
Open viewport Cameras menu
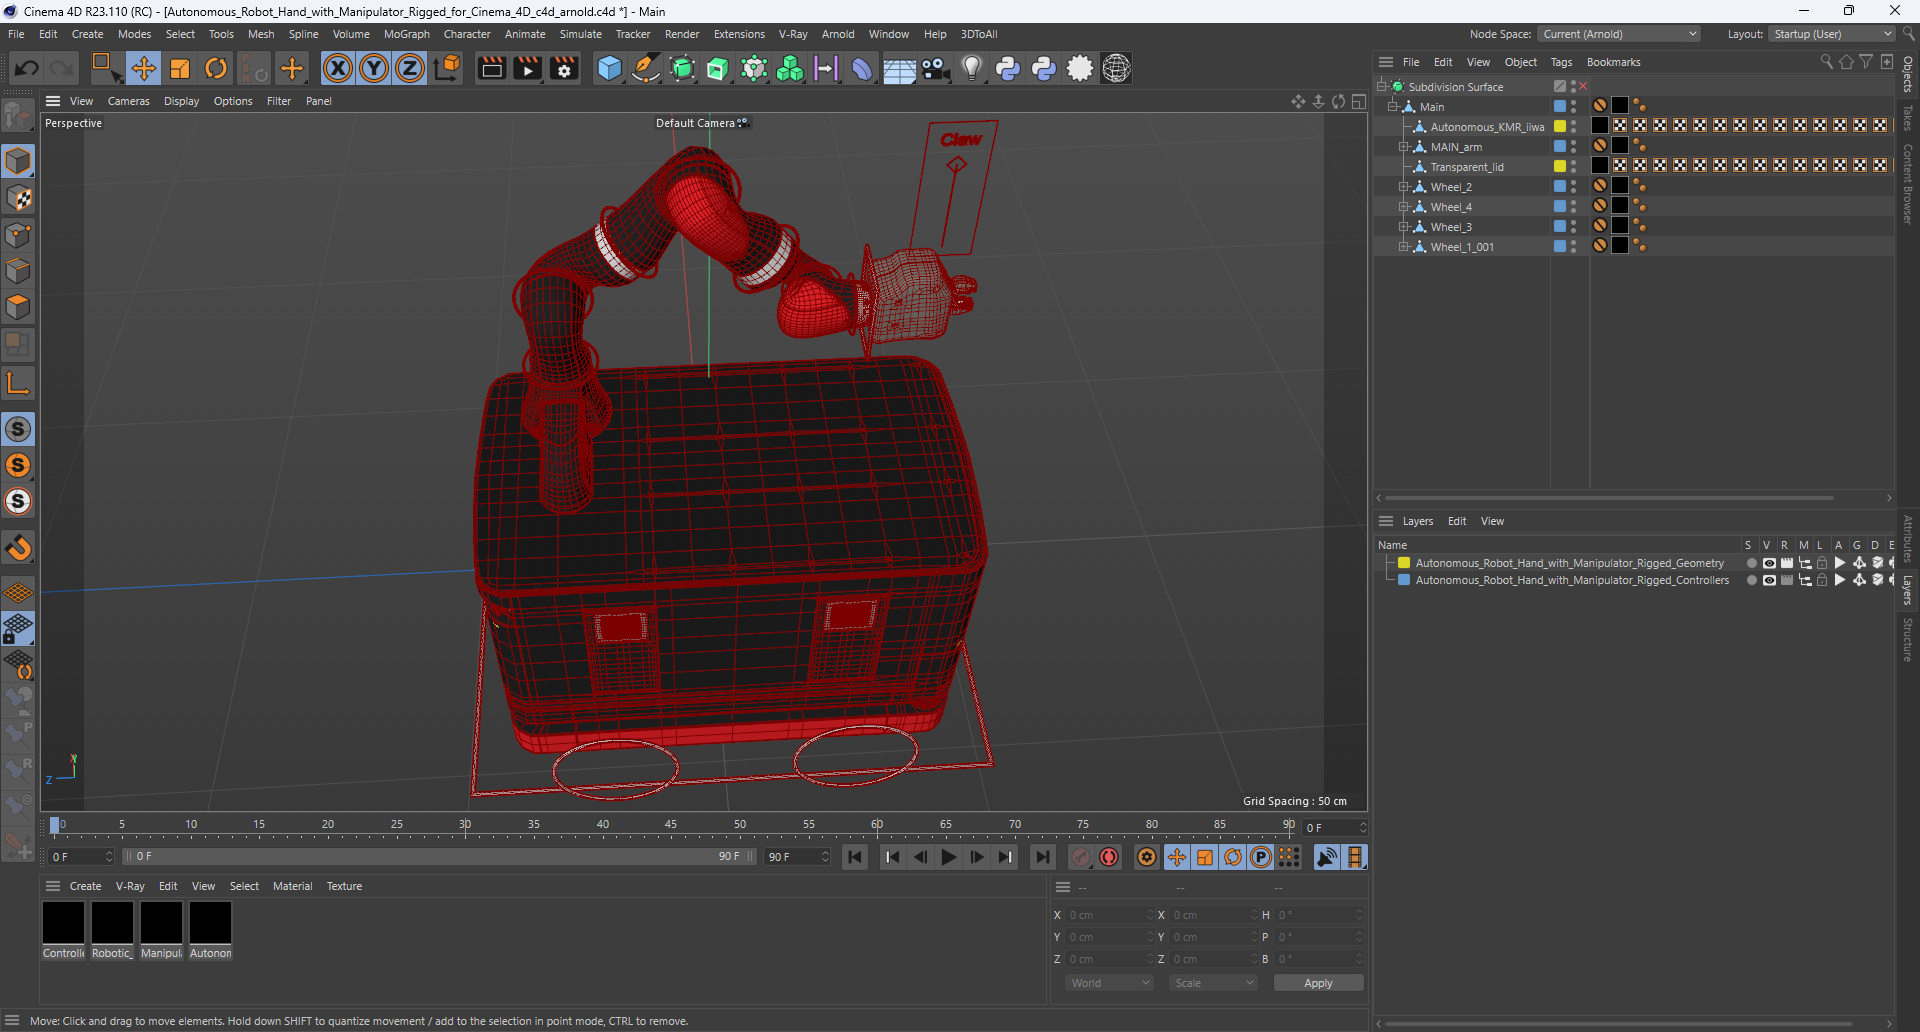point(128,101)
